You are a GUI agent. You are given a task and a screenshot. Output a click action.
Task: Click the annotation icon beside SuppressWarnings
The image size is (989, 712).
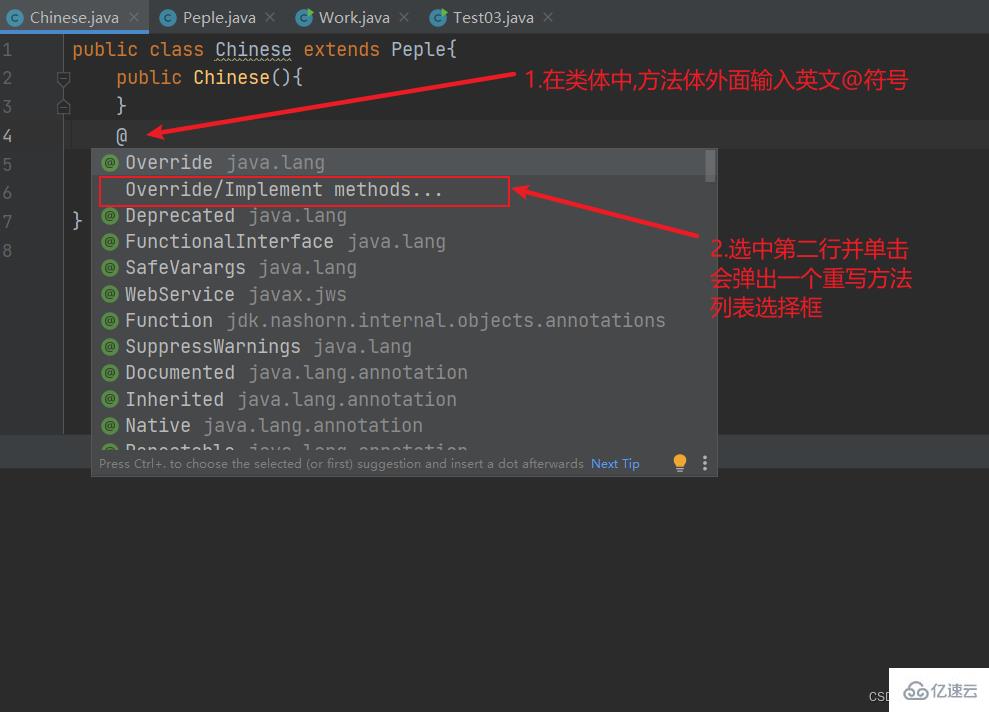110,347
